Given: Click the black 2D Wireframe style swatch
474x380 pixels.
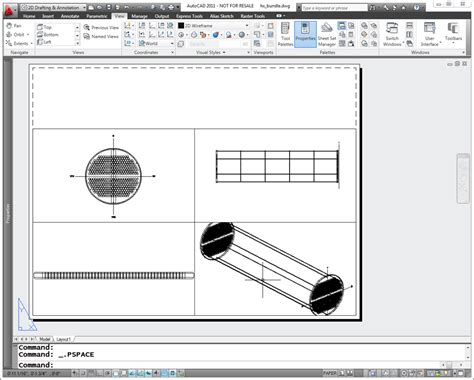Looking at the screenshot, I should [181, 25].
